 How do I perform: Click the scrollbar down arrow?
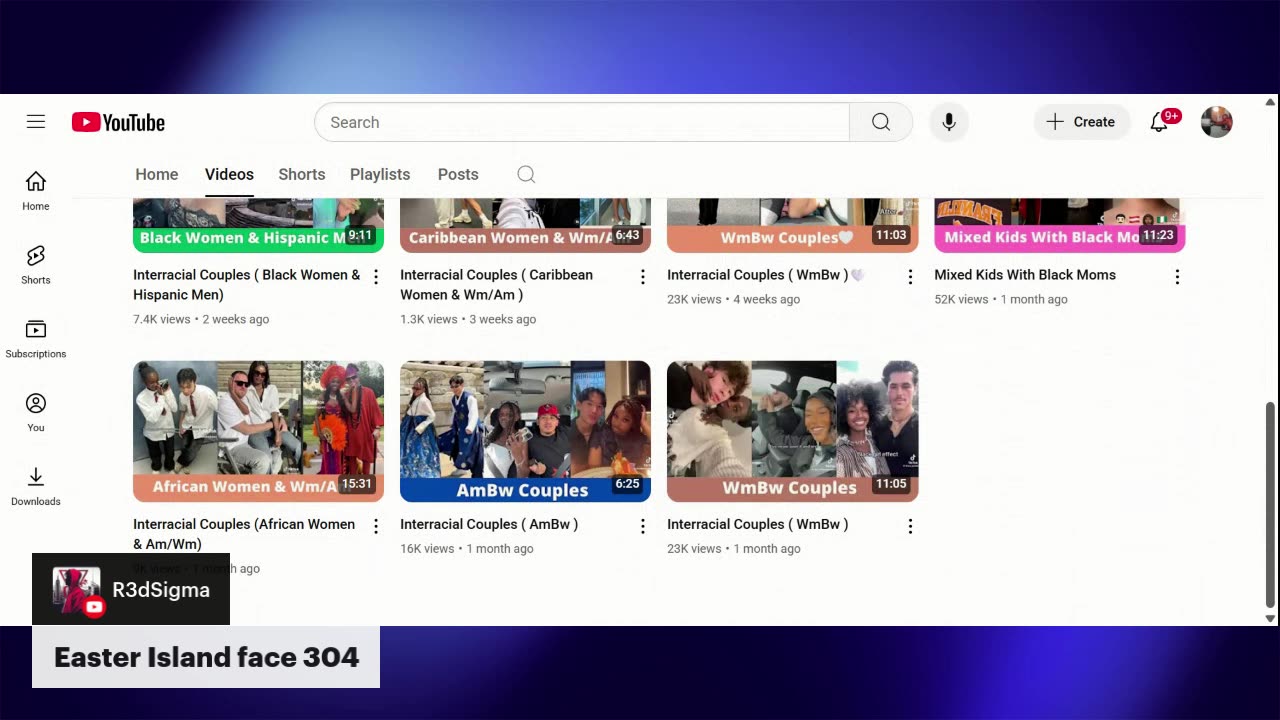click(x=1271, y=618)
